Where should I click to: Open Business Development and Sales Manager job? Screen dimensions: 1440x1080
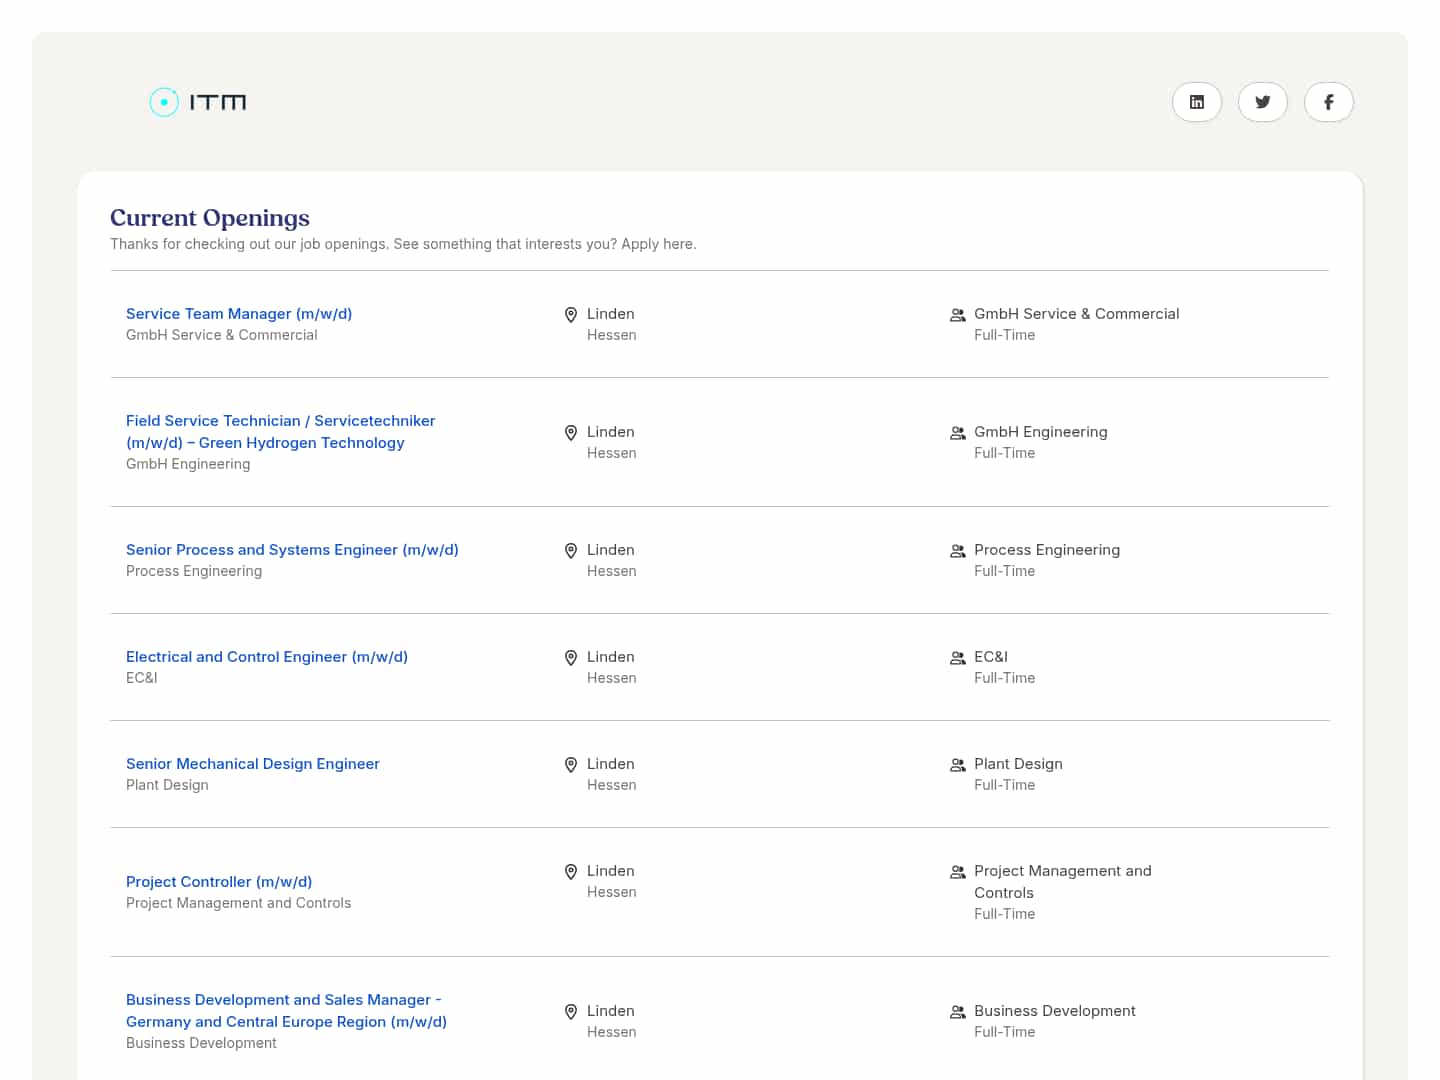coord(286,1010)
